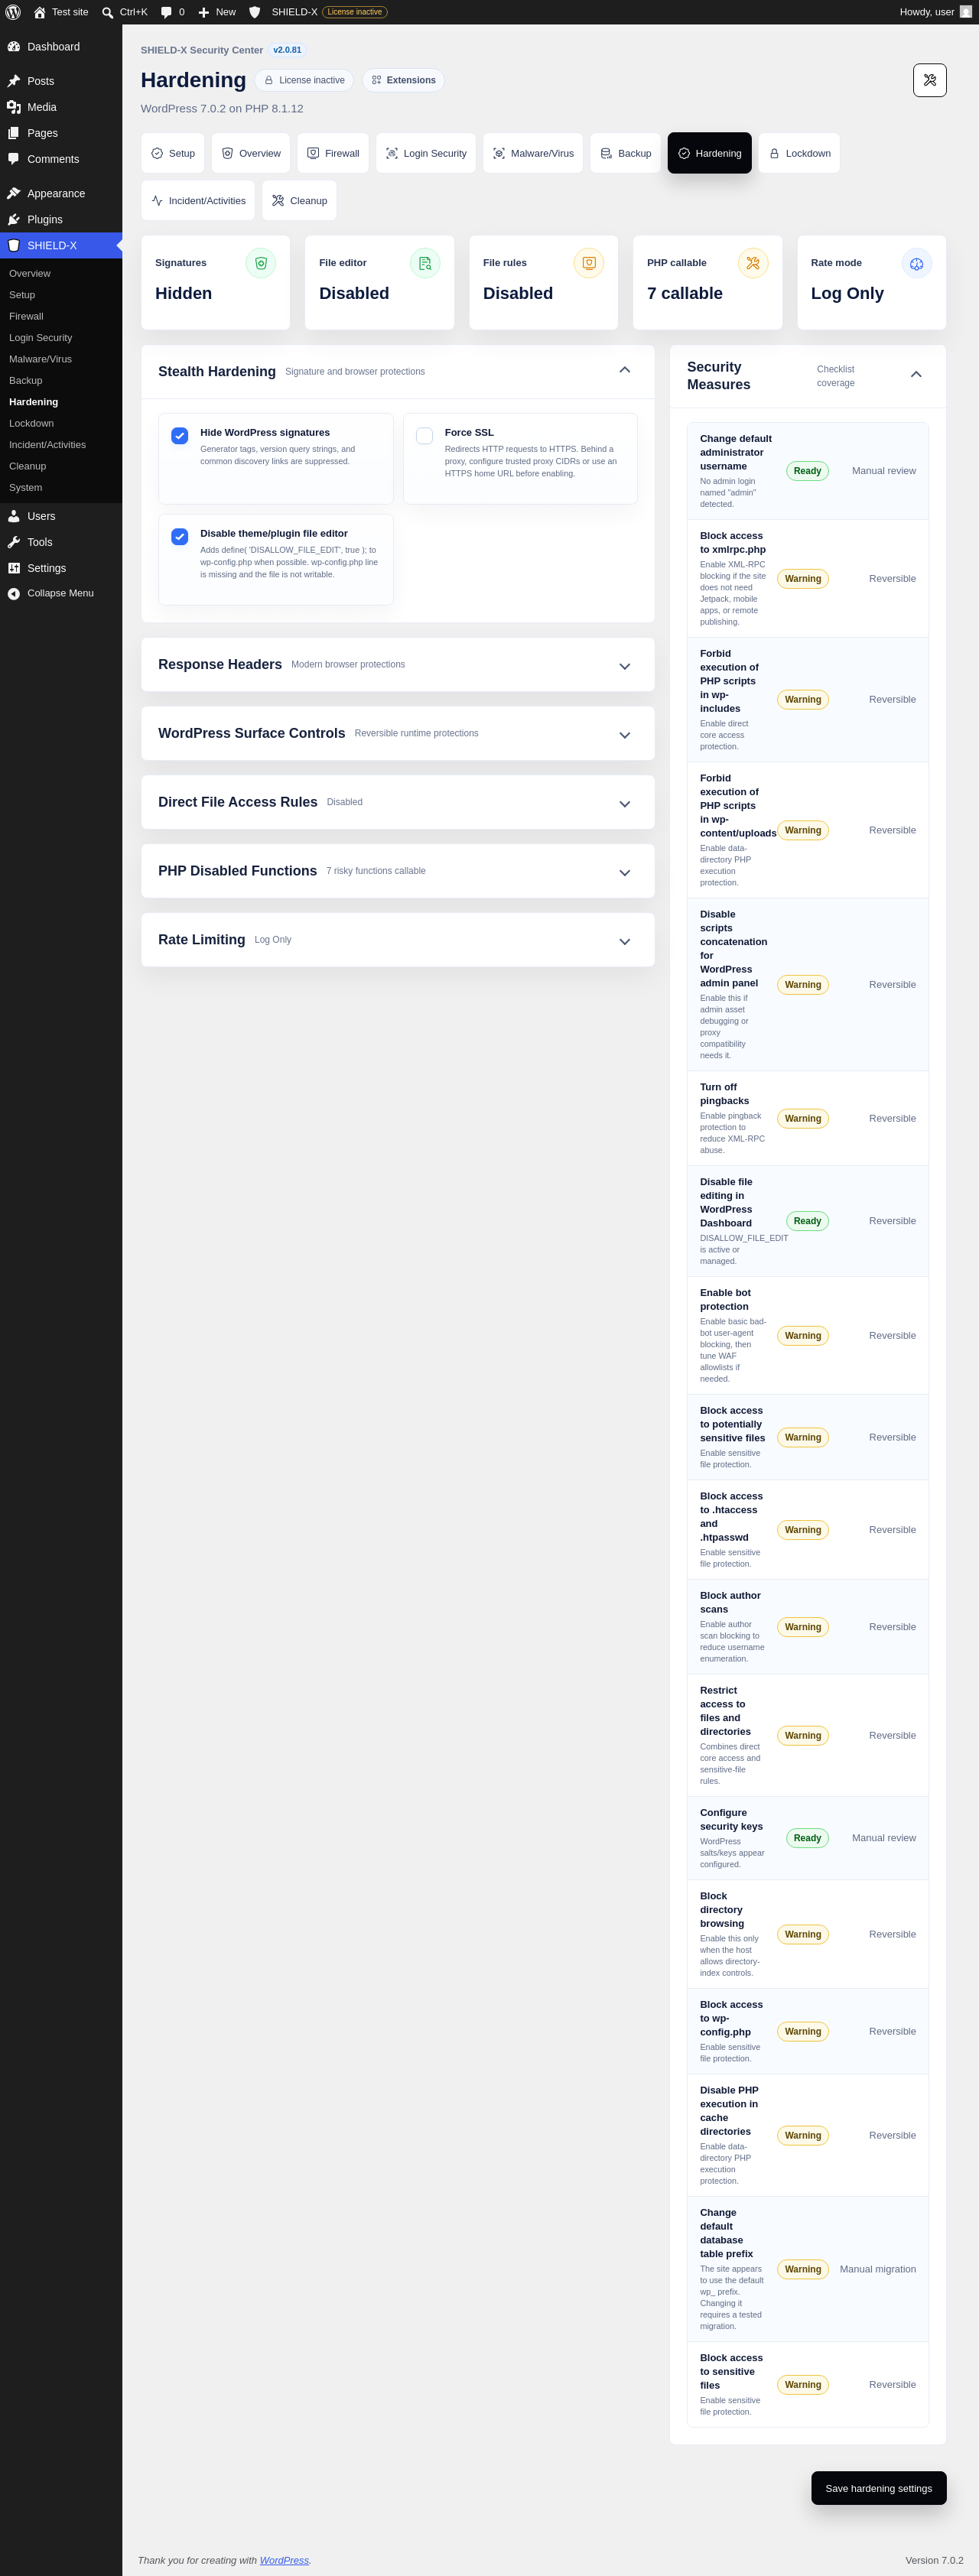Click the File editor card icon
The height and width of the screenshot is (2576, 979).
(x=425, y=263)
